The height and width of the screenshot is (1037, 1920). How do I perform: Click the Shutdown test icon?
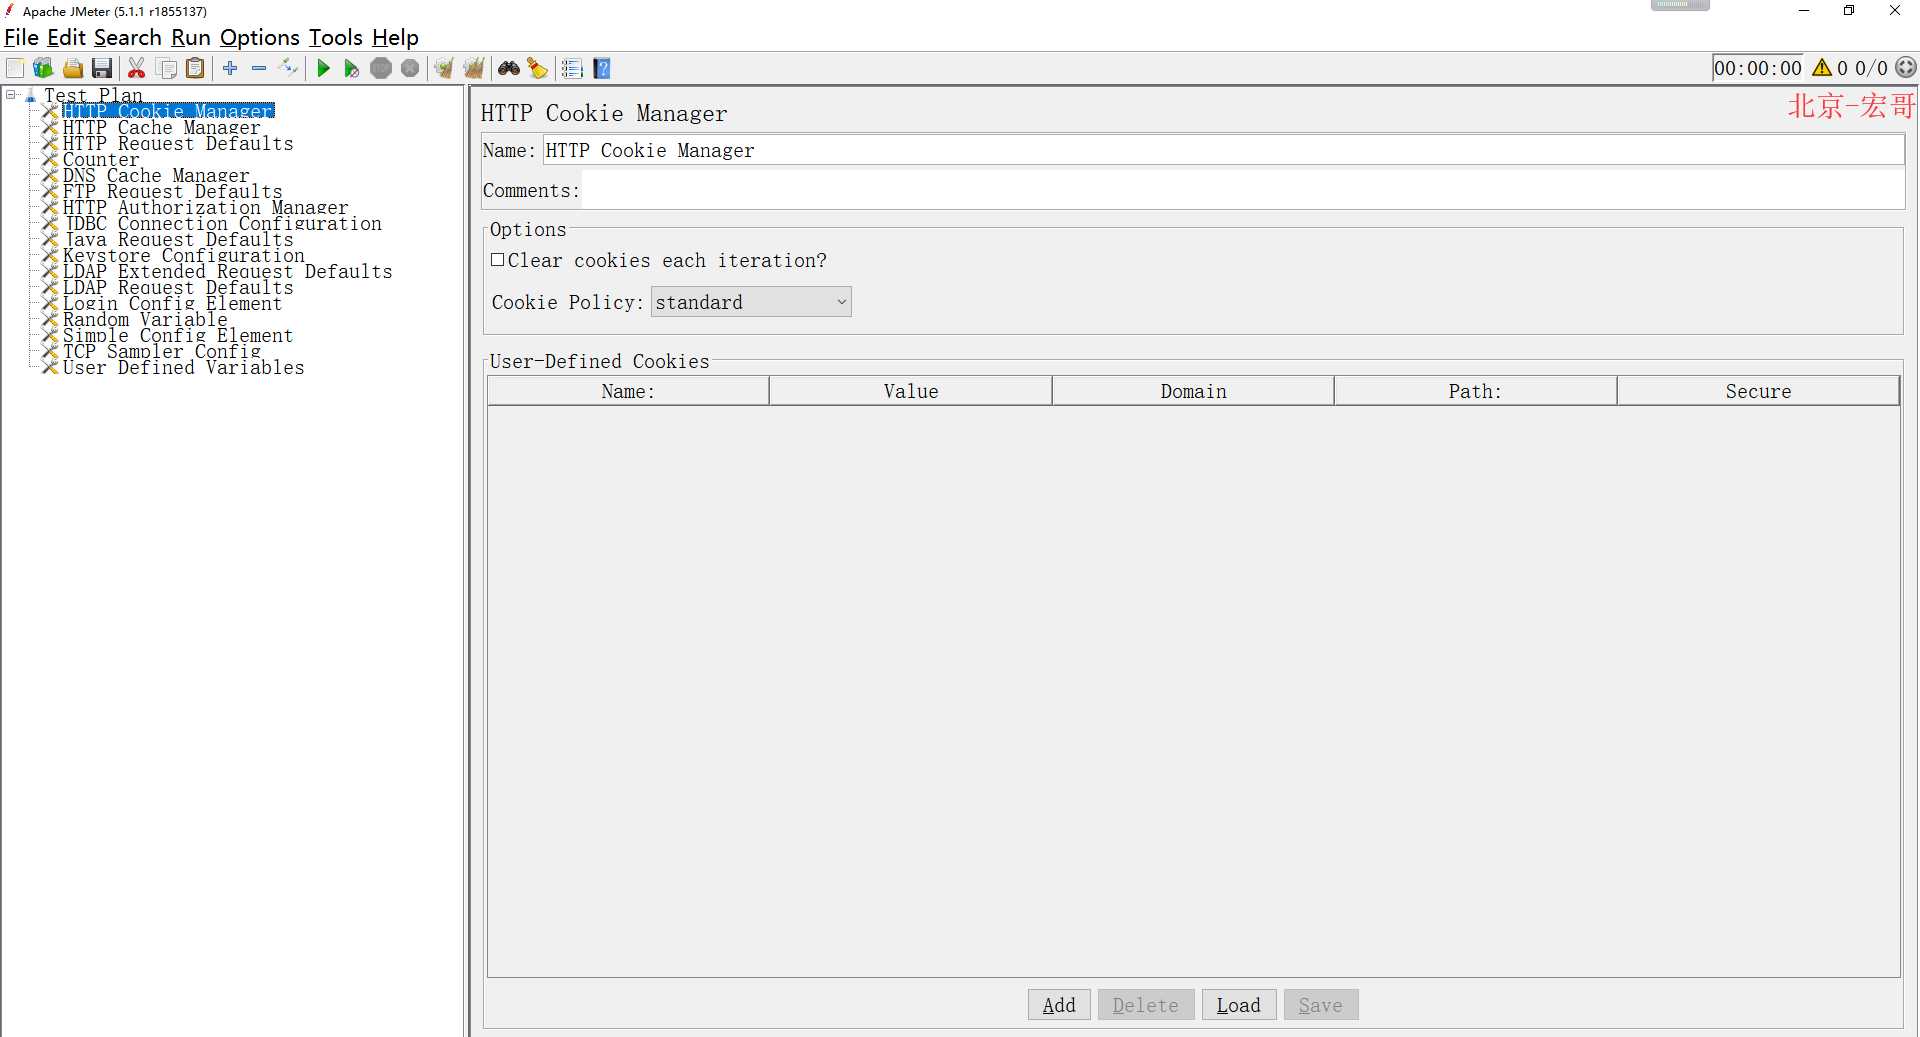(x=410, y=68)
